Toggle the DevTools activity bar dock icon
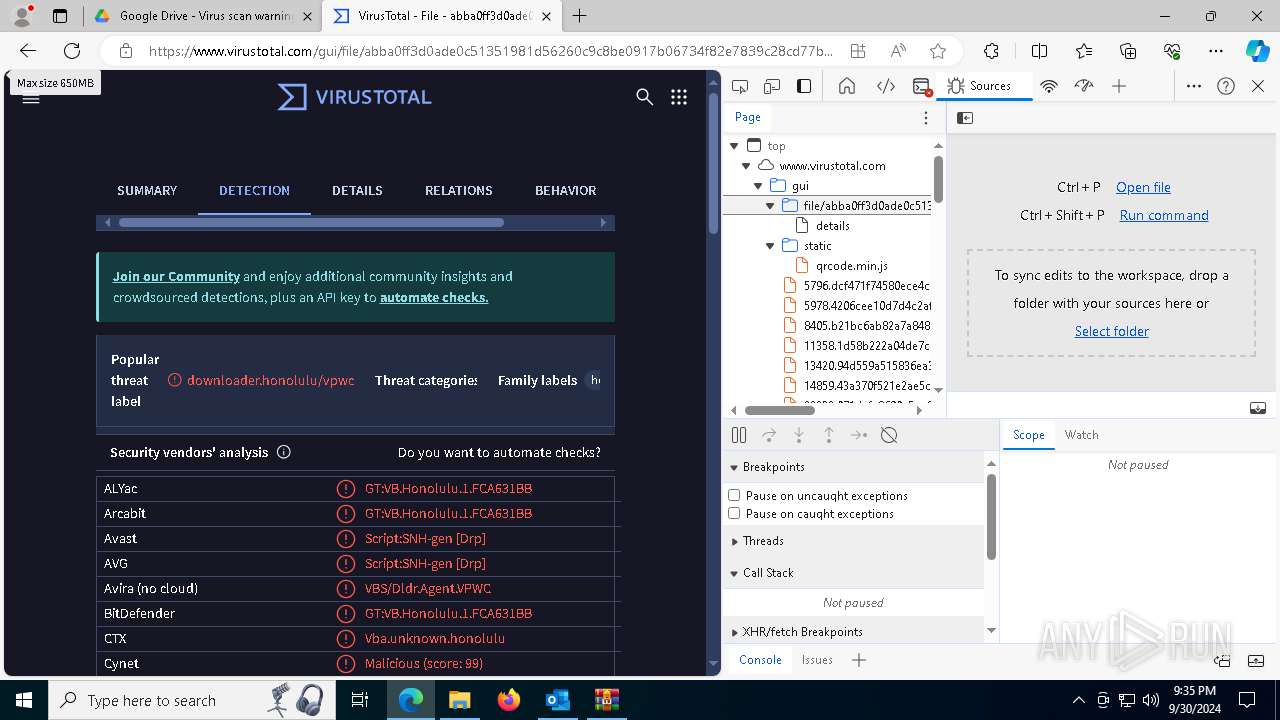This screenshot has width=1280, height=720. pyautogui.click(x=804, y=86)
